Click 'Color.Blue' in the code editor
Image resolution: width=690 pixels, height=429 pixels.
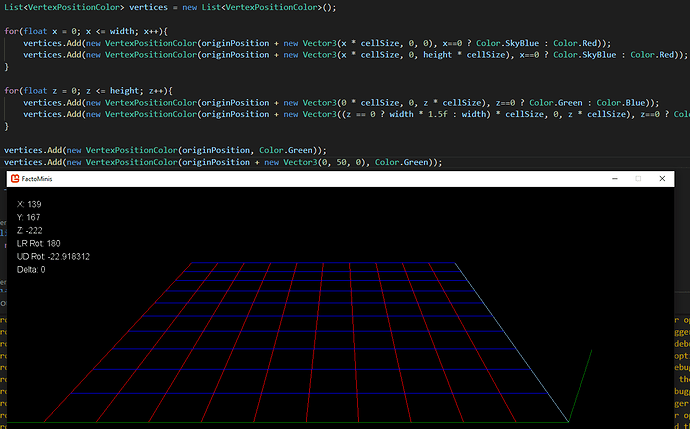click(620, 103)
